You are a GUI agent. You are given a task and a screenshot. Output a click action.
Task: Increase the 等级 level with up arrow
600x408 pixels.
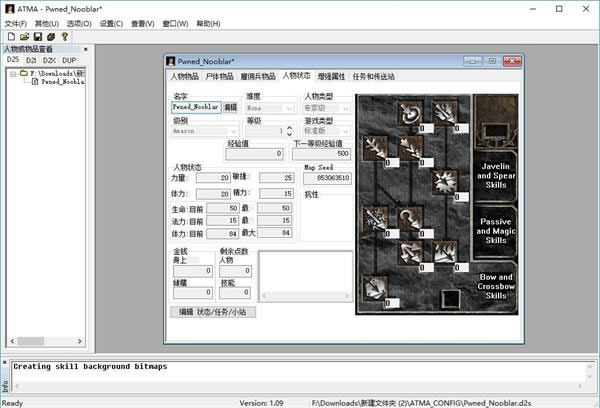[x=289, y=128]
